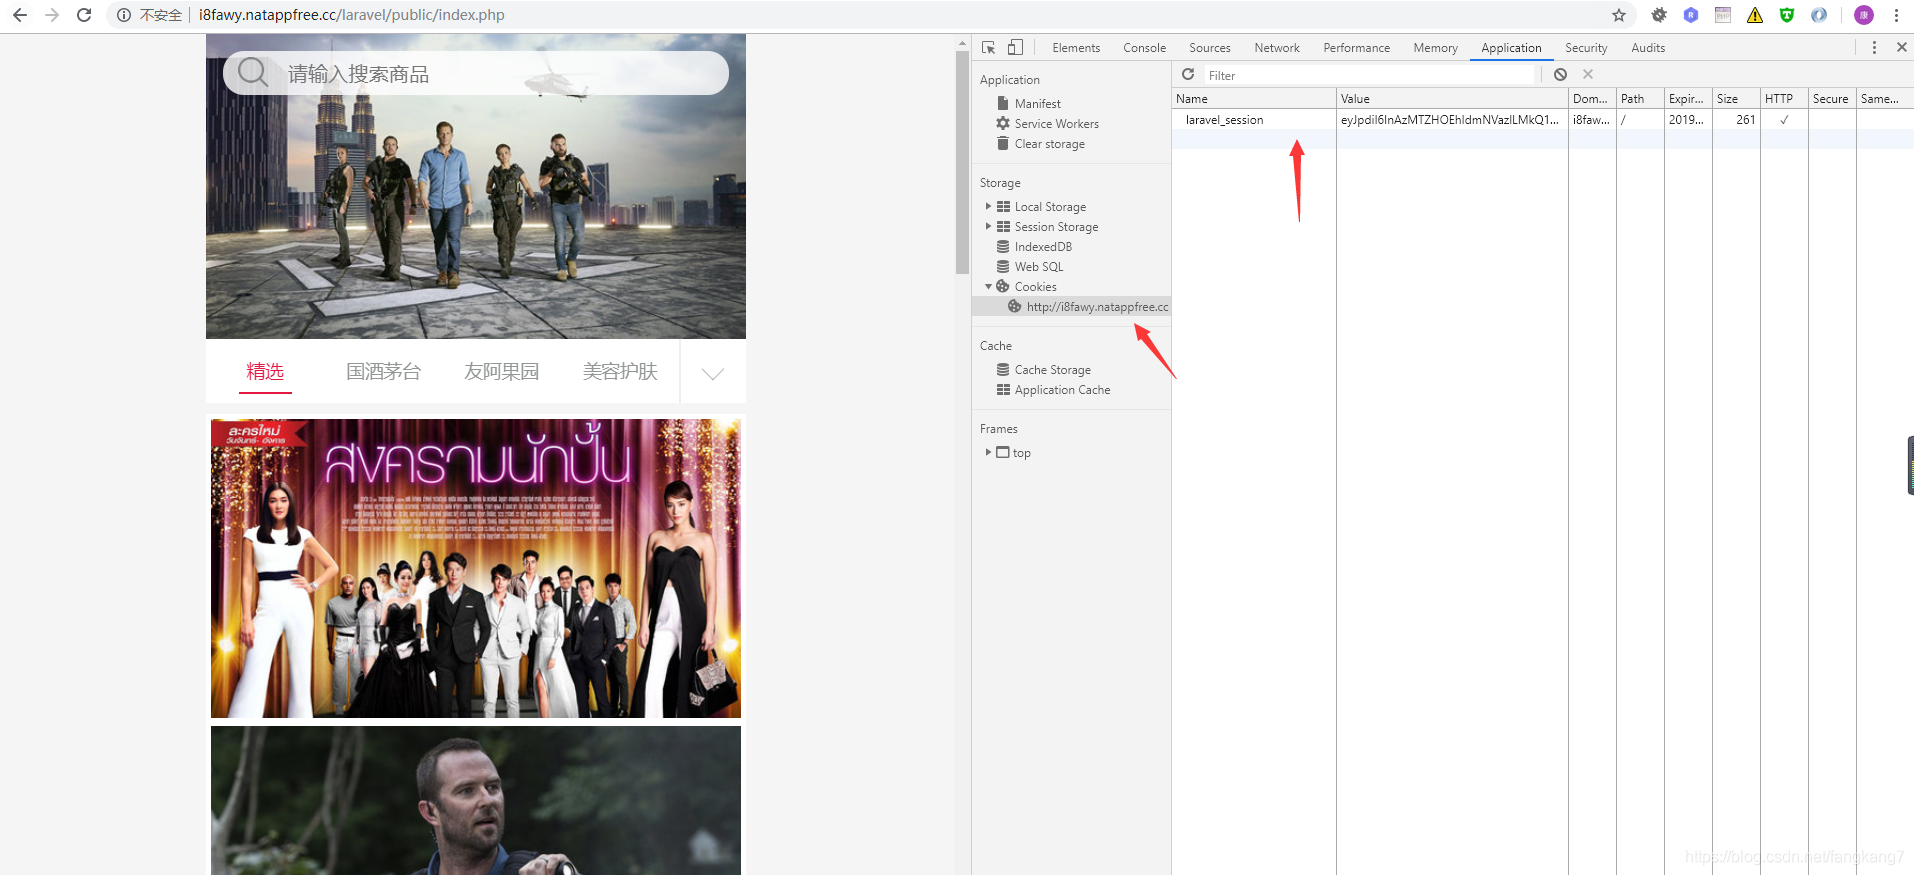
Task: Click the cookie Filter input field
Action: (1368, 75)
